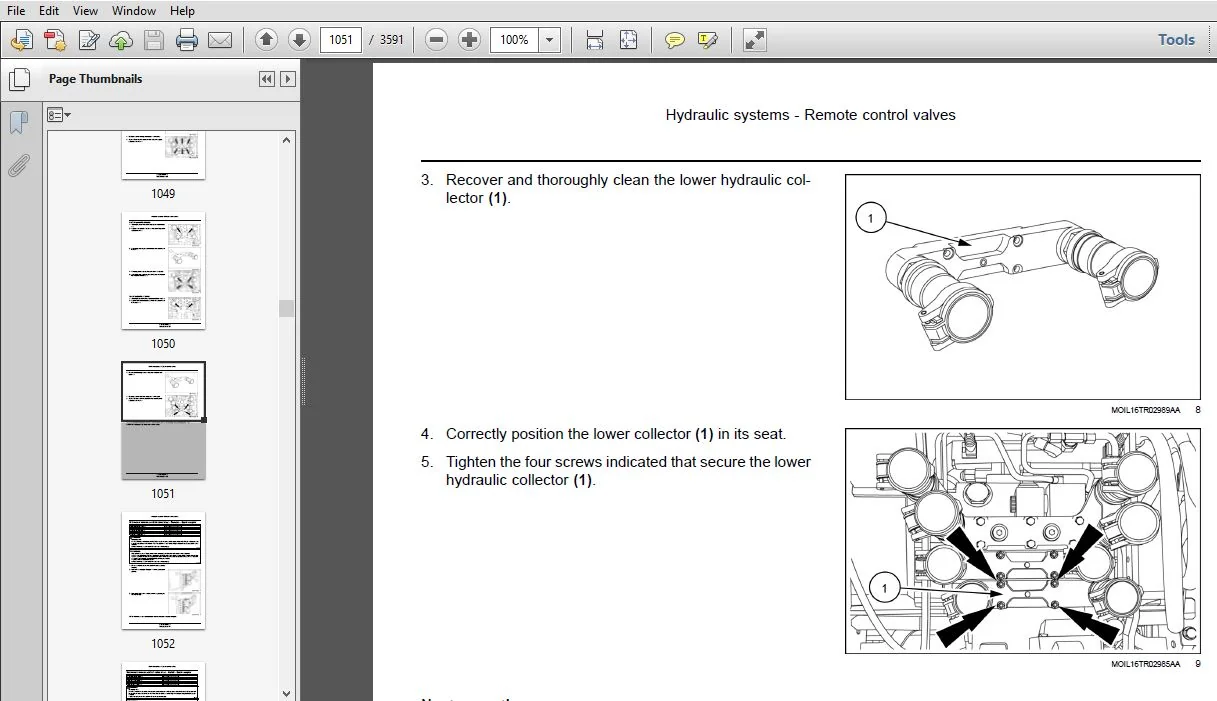Click the thumbnail scrollbar up arrow
The height and width of the screenshot is (701, 1217).
[x=287, y=141]
